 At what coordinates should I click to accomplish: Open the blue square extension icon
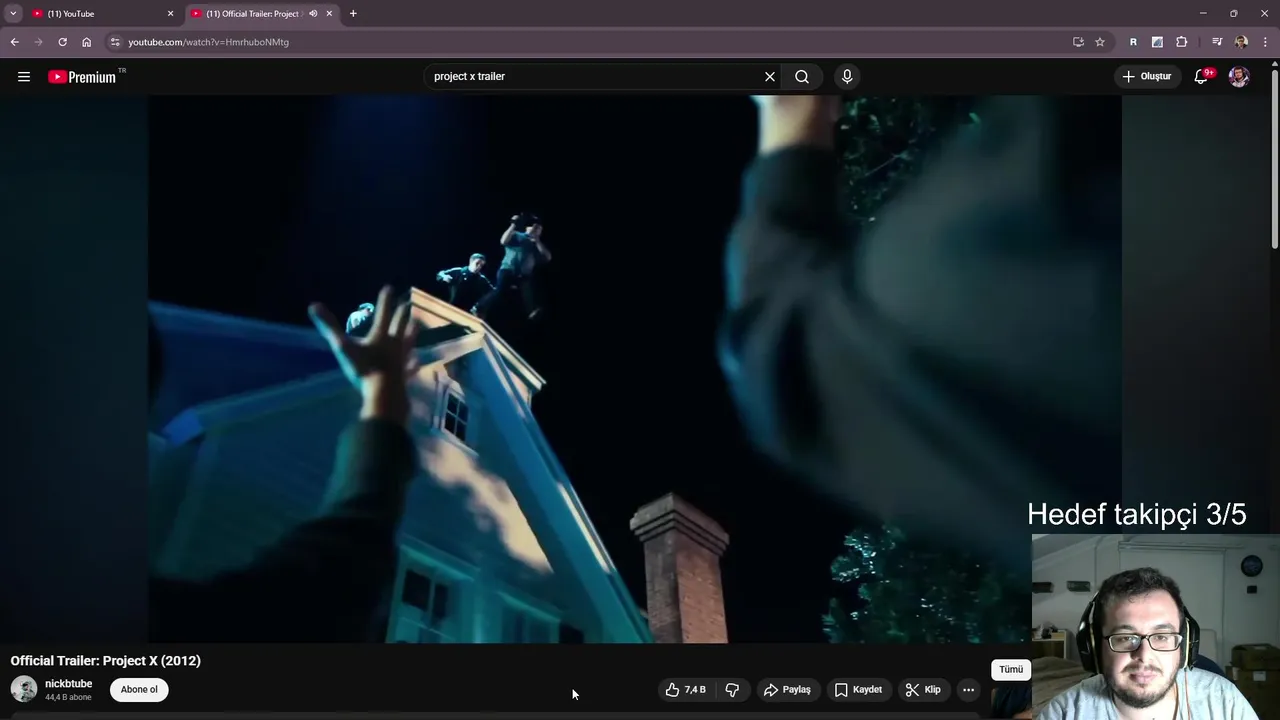1157,42
